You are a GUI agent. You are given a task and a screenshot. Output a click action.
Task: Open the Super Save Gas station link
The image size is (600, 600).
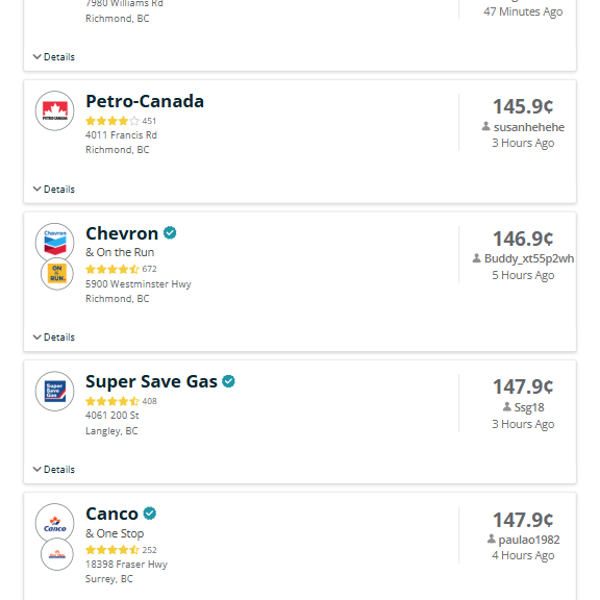151,381
